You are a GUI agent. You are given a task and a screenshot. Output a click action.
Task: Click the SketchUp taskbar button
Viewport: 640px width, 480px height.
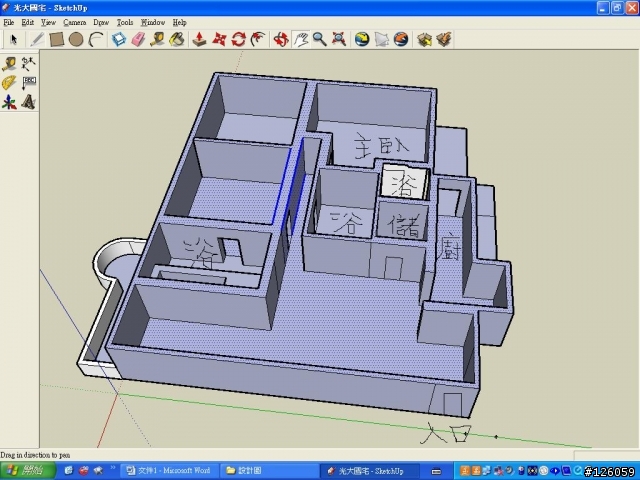pos(369,471)
